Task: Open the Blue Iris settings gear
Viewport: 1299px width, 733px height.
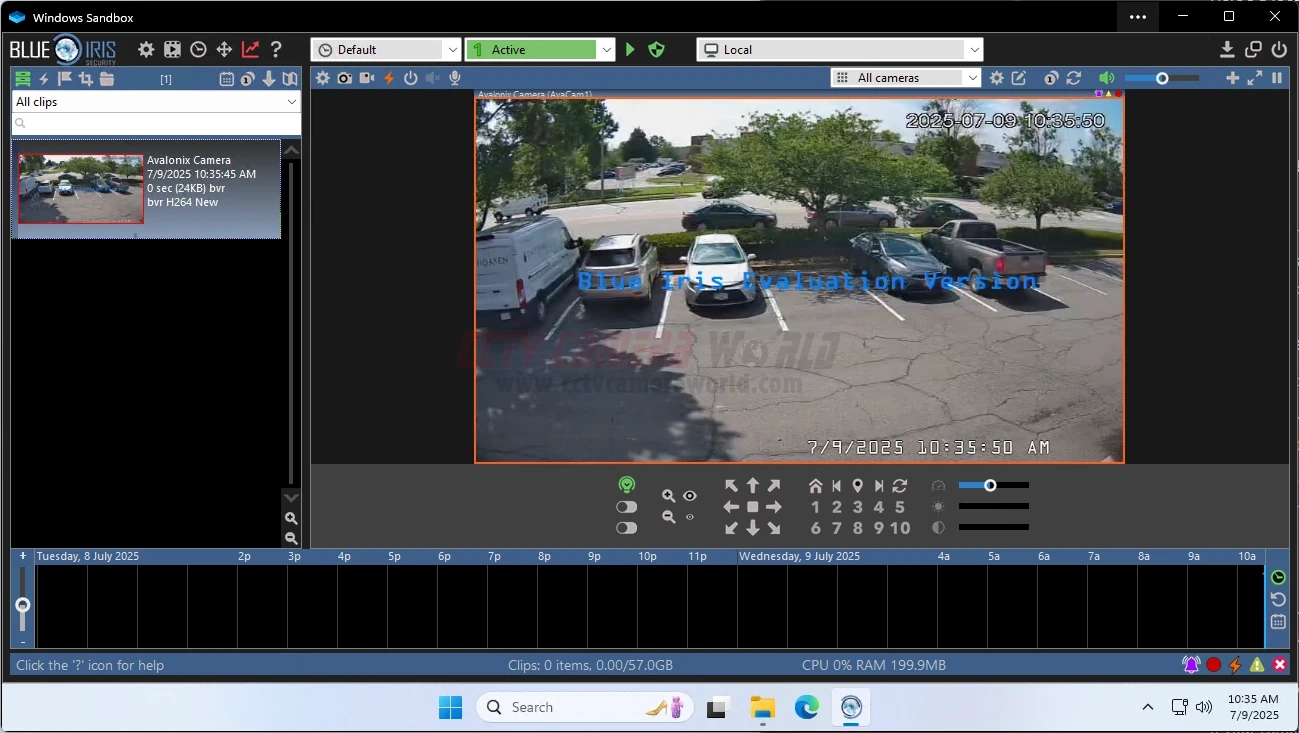Action: [x=146, y=49]
